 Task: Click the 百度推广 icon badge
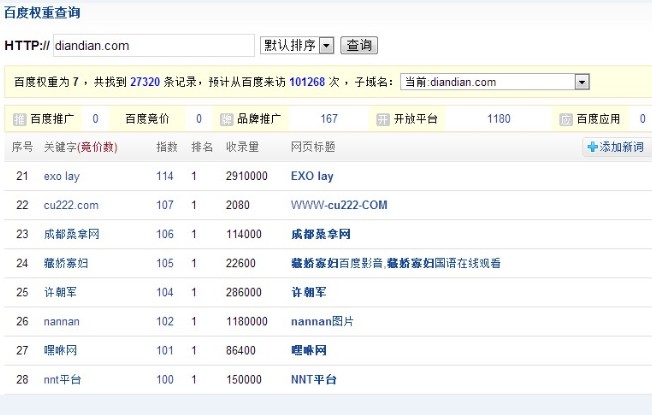coord(20,119)
